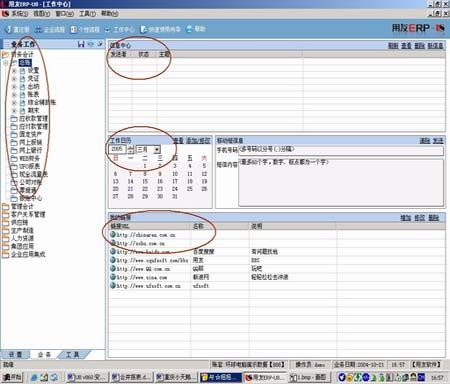Click the 修改 link in my links panel

(x=419, y=218)
